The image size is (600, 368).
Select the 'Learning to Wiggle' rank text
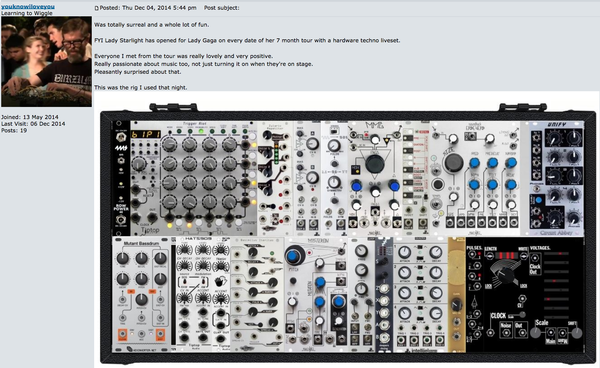click(x=27, y=13)
